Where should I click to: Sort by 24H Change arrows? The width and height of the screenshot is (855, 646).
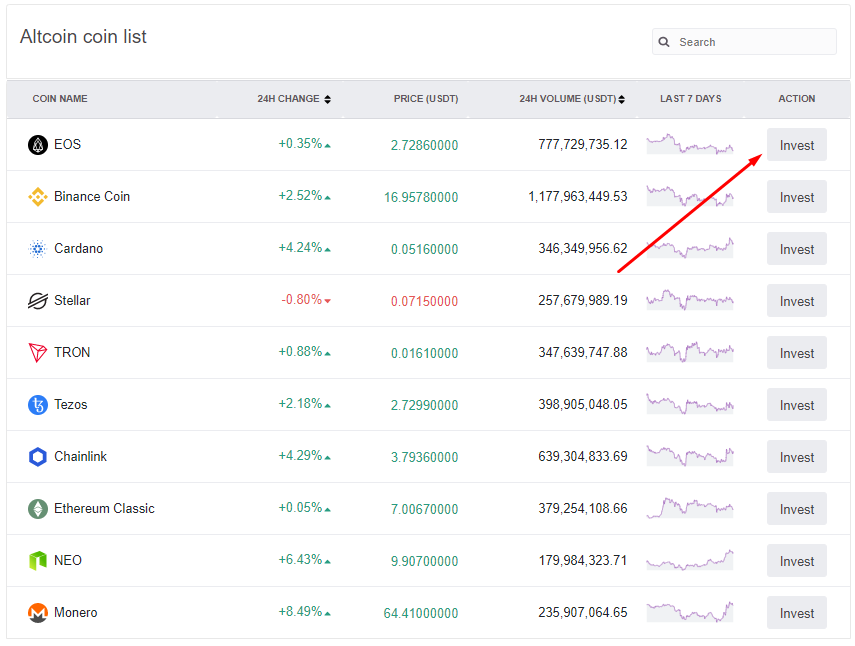(x=328, y=99)
